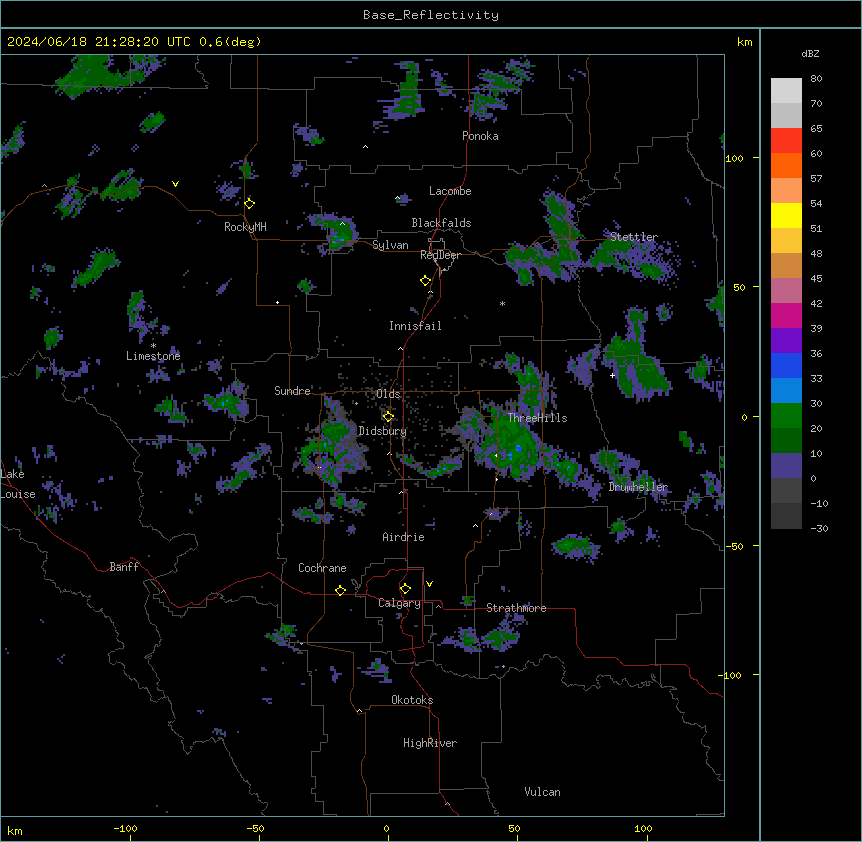The width and height of the screenshot is (862, 842).
Task: Click the Lacombe city label
Action: tap(450, 191)
